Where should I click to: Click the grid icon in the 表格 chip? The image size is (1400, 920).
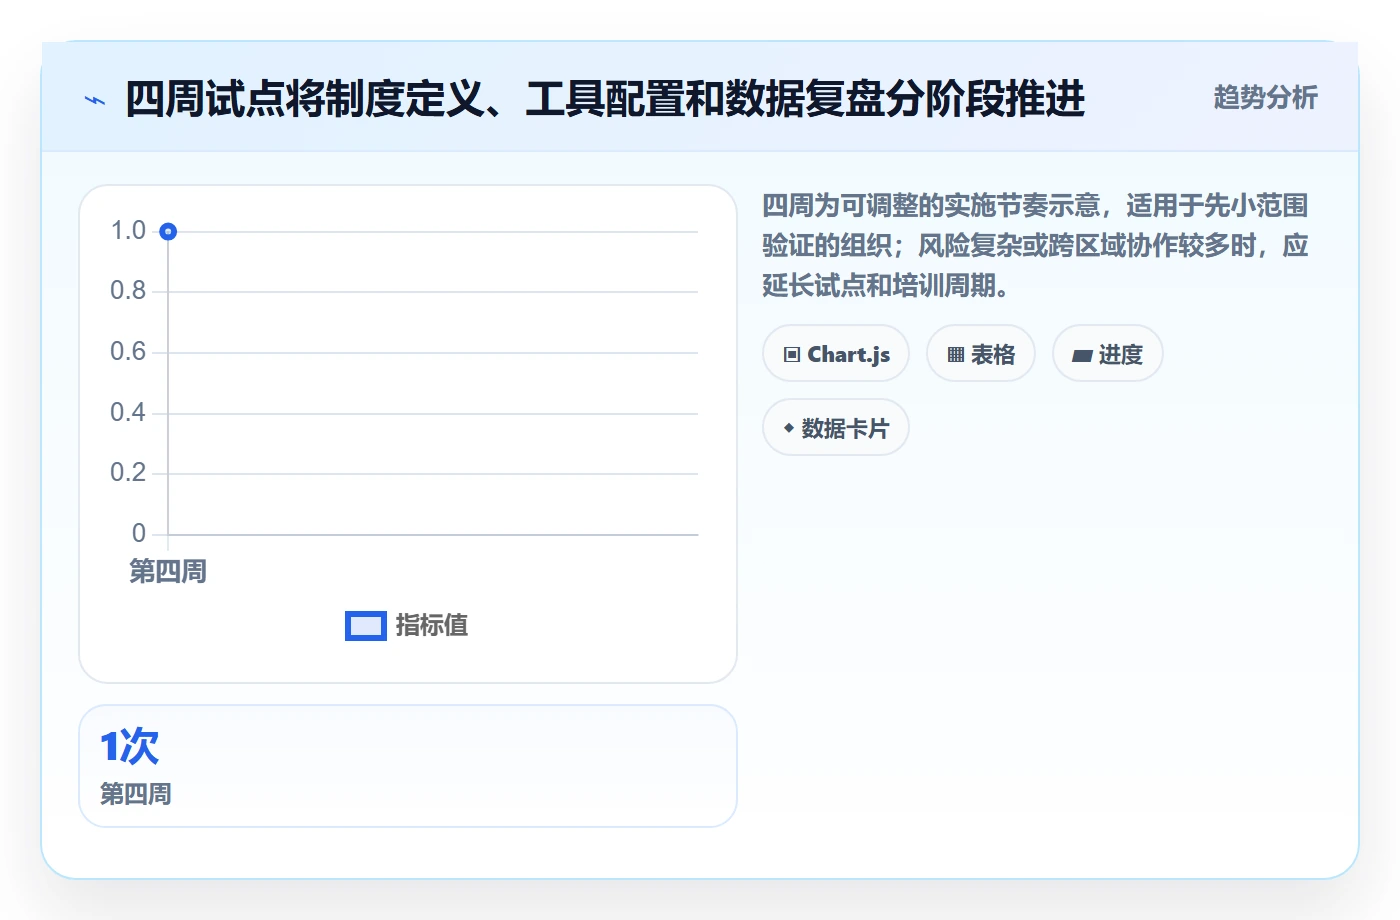click(x=956, y=355)
